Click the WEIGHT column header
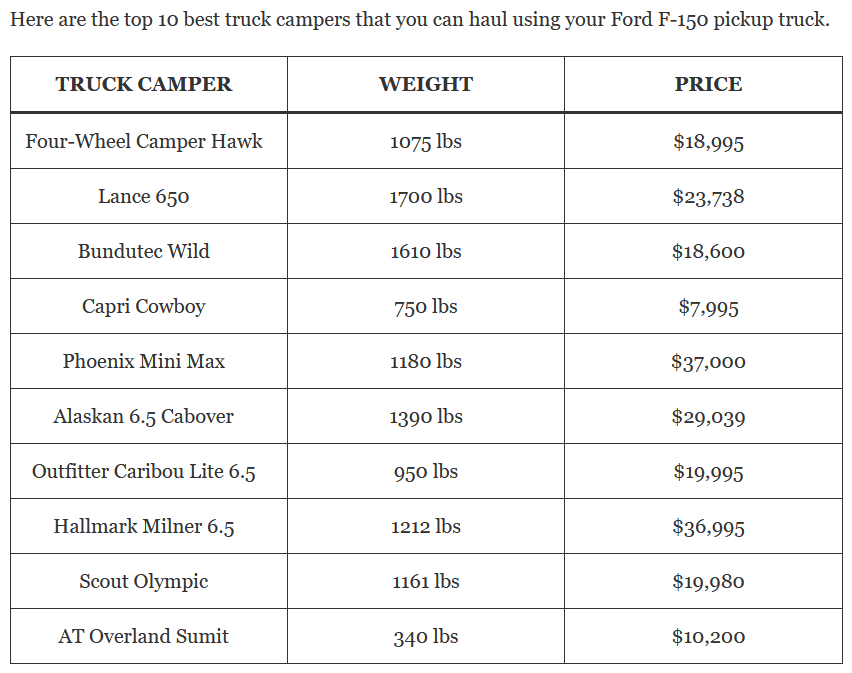Image resolution: width=852 pixels, height=673 pixels. click(x=426, y=85)
